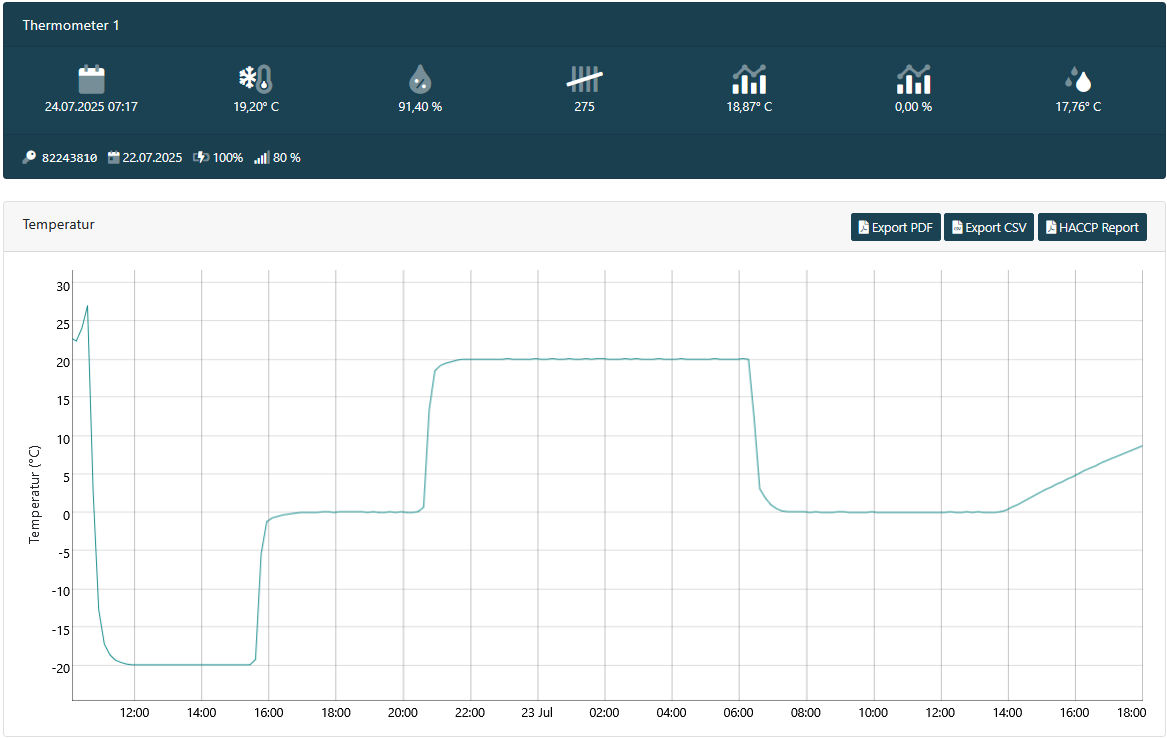Click the small calendar icon beside 22.07.2025
Viewport: 1167px width, 738px height.
pos(114,158)
